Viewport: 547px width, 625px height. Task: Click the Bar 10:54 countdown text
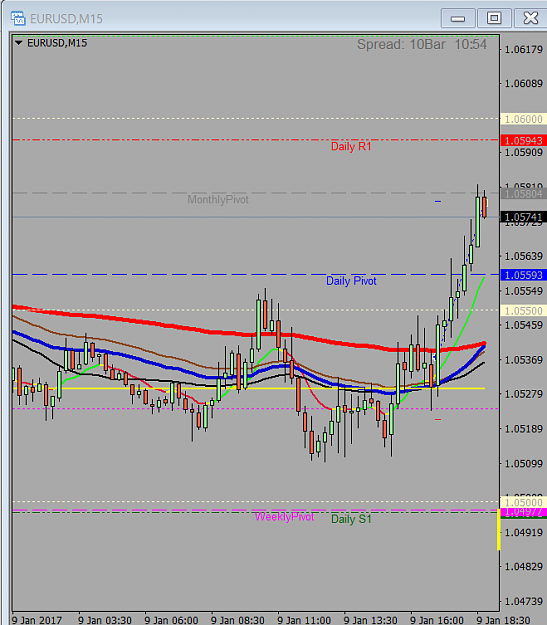[457, 44]
